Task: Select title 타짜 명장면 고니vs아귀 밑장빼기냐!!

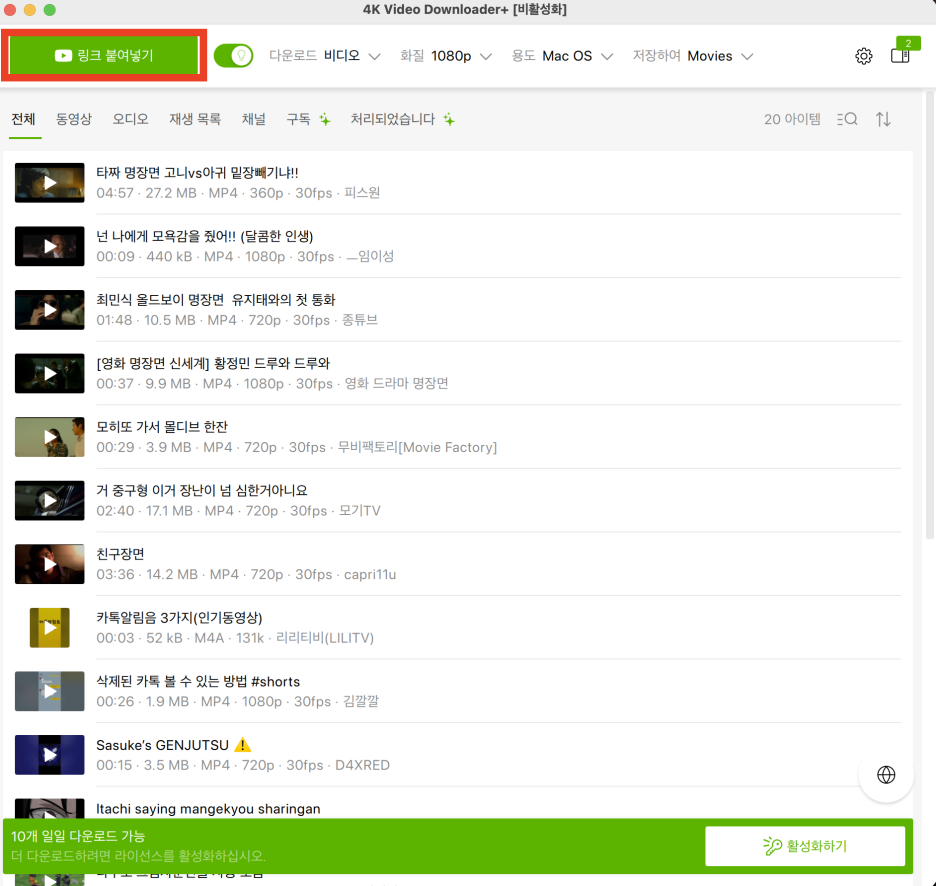Action: pyautogui.click(x=197, y=173)
